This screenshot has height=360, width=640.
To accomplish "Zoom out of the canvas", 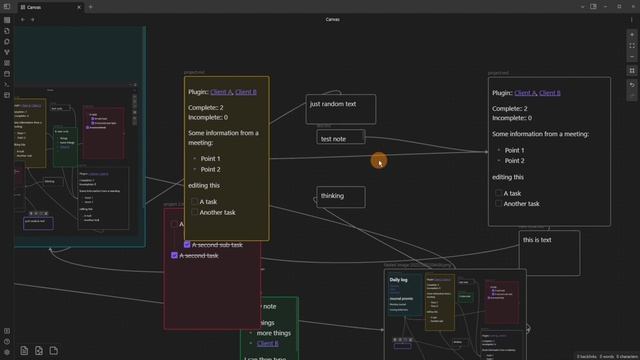I will tap(632, 57).
